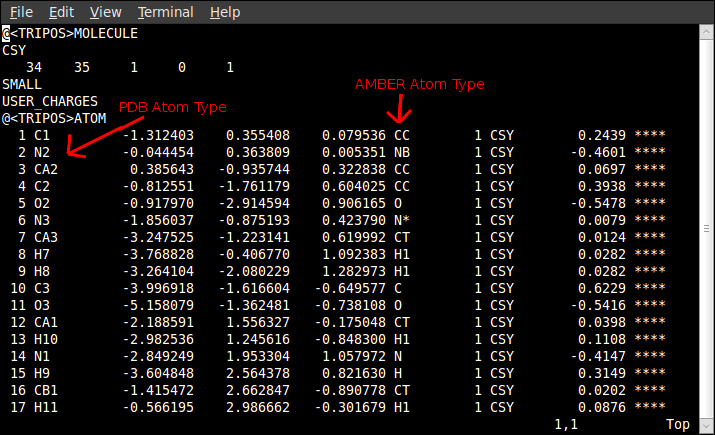The width and height of the screenshot is (715, 435).
Task: Click charge value -0.5478
Action: tap(598, 203)
